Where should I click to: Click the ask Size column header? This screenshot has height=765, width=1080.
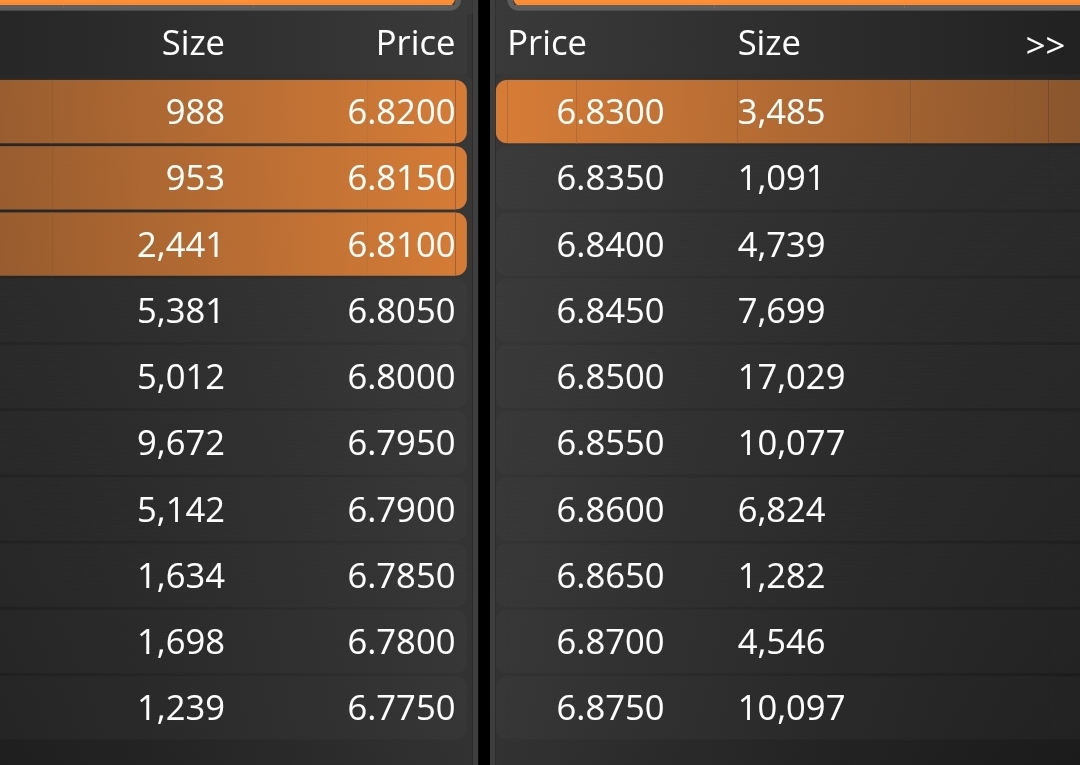point(769,43)
